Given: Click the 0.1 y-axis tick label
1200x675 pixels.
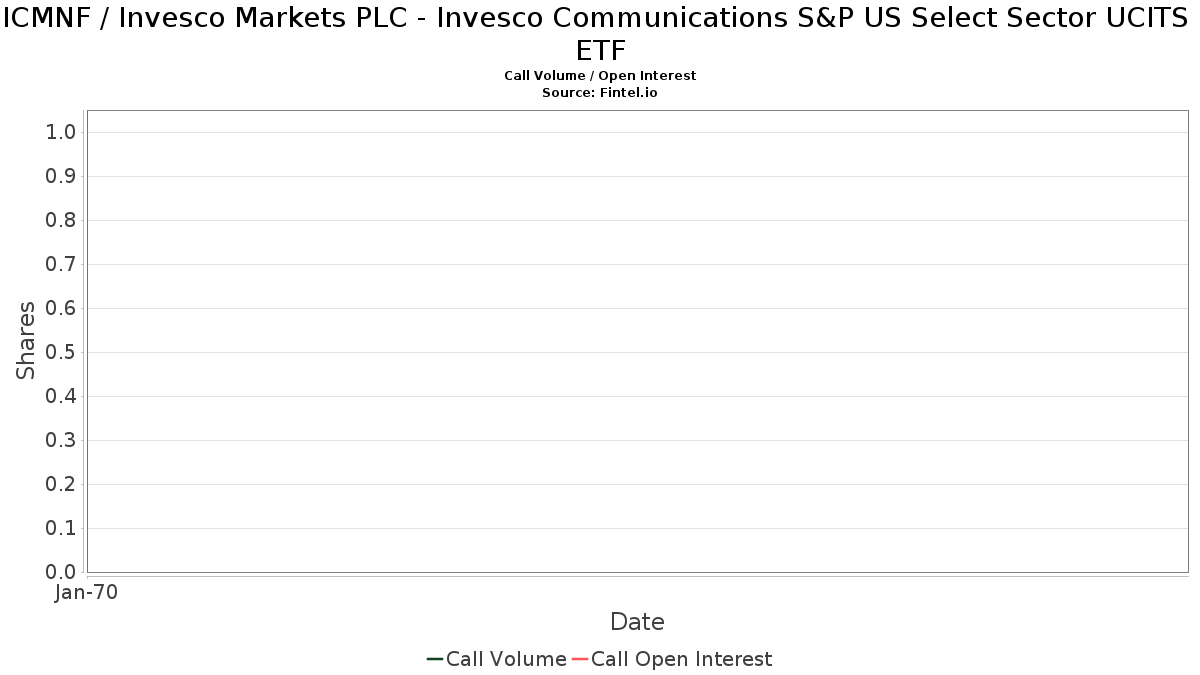Looking at the screenshot, I should point(61,529).
